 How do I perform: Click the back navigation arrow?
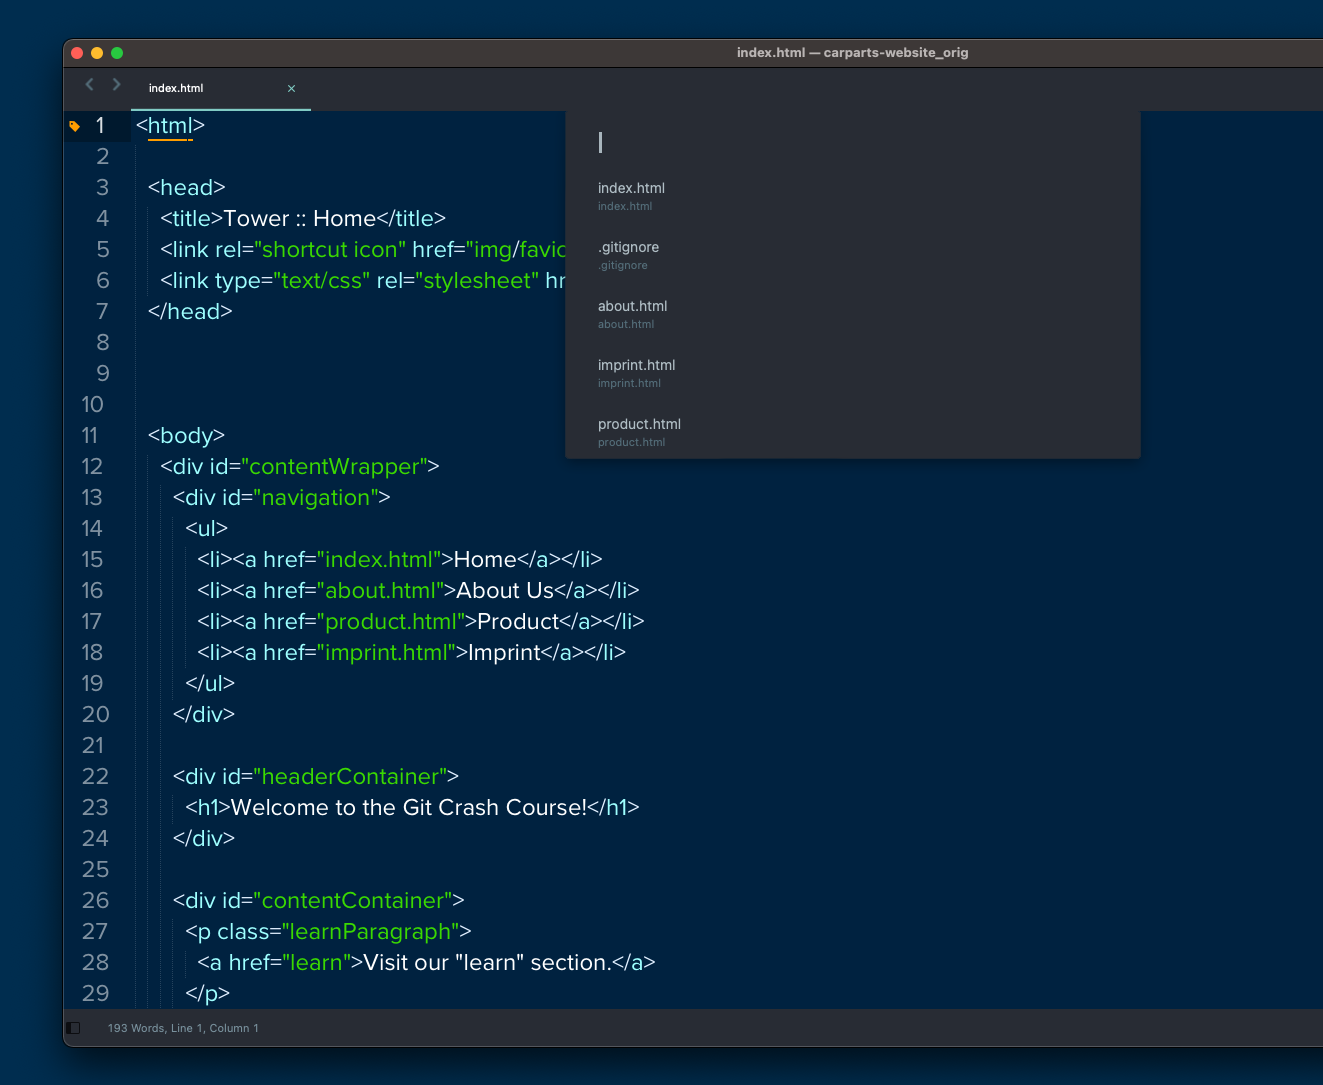tap(88, 85)
